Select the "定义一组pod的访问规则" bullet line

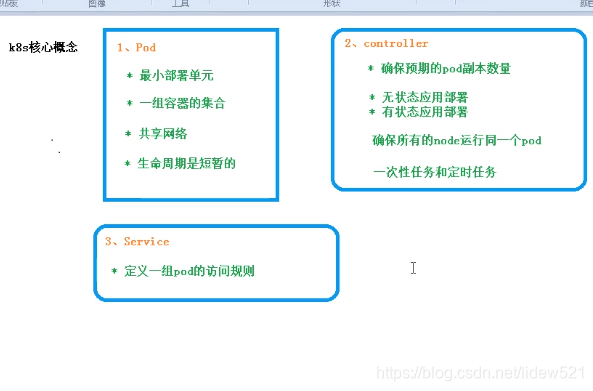(x=183, y=271)
